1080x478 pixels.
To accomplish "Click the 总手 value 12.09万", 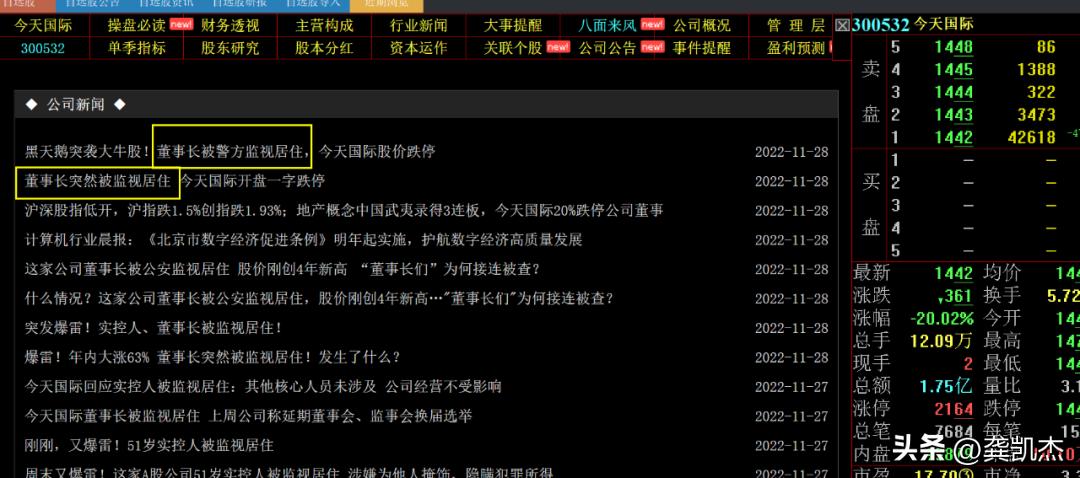I will pos(941,340).
